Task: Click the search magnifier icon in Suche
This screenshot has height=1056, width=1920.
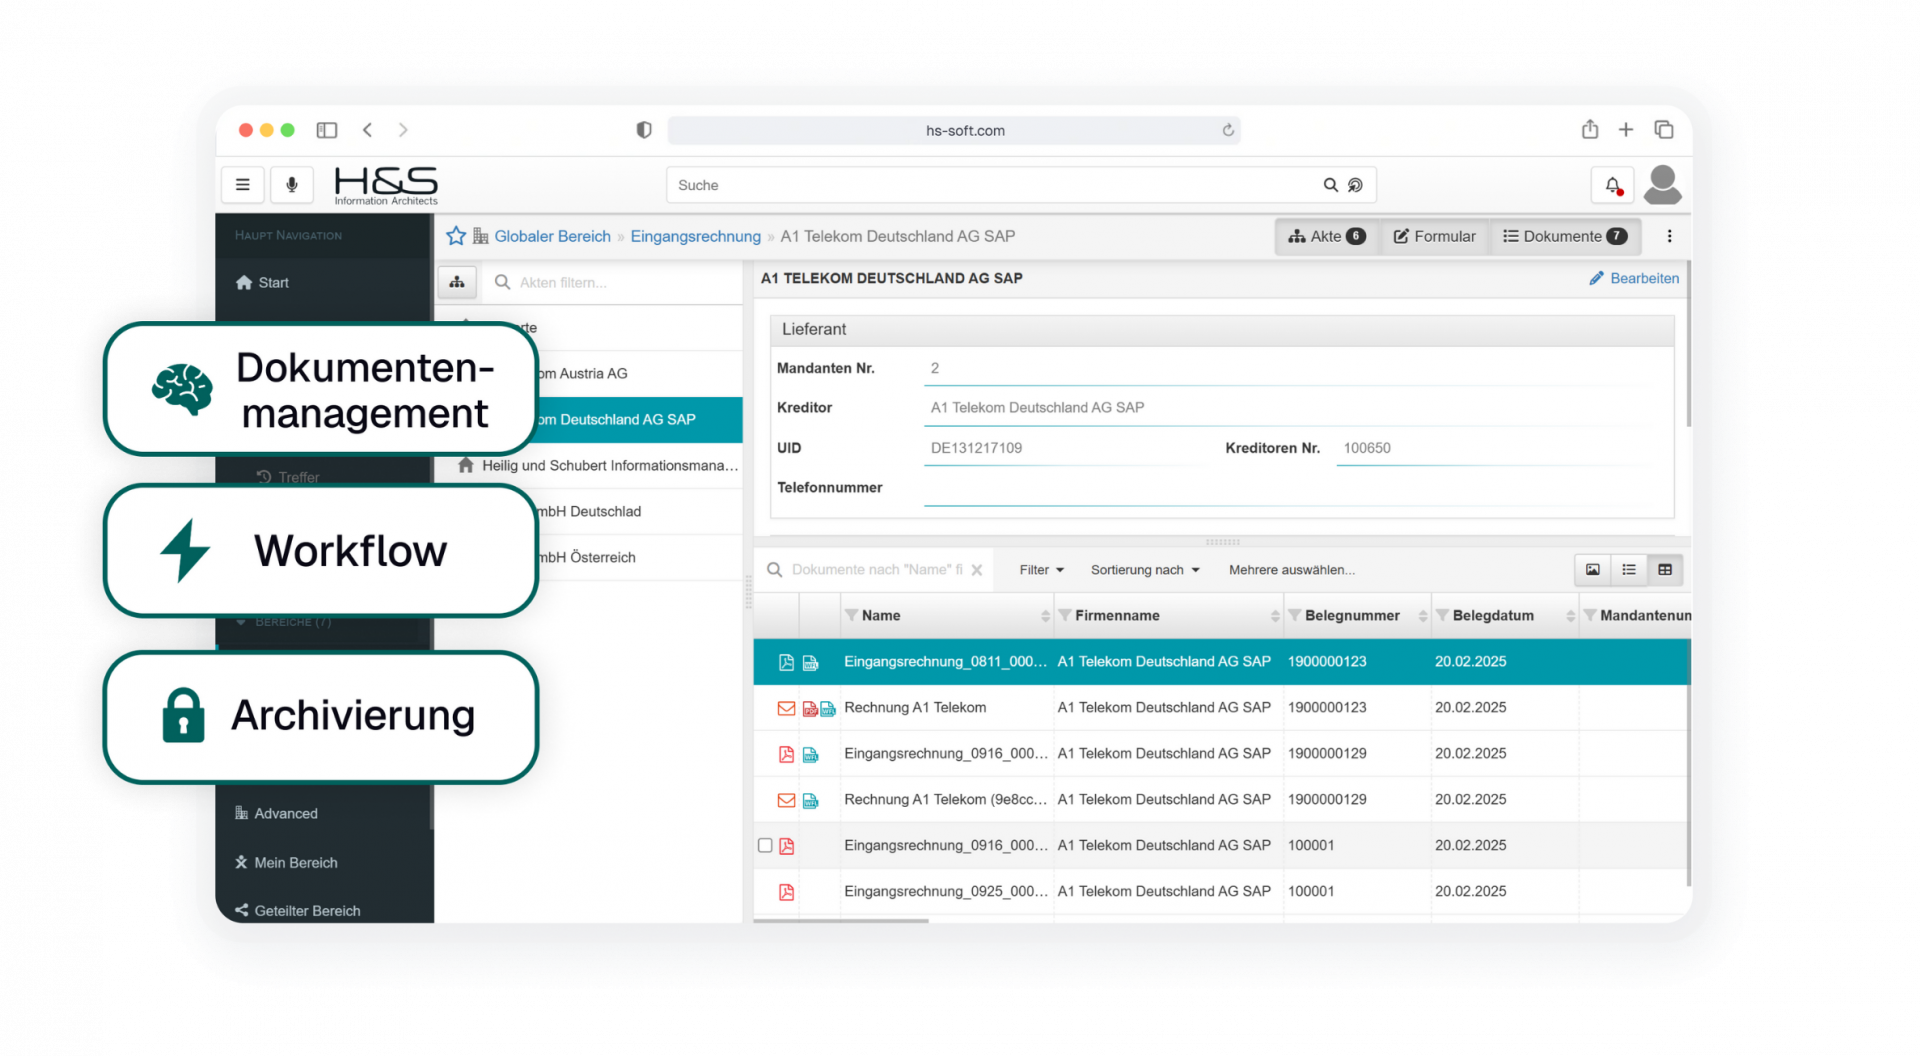Action: (1330, 185)
